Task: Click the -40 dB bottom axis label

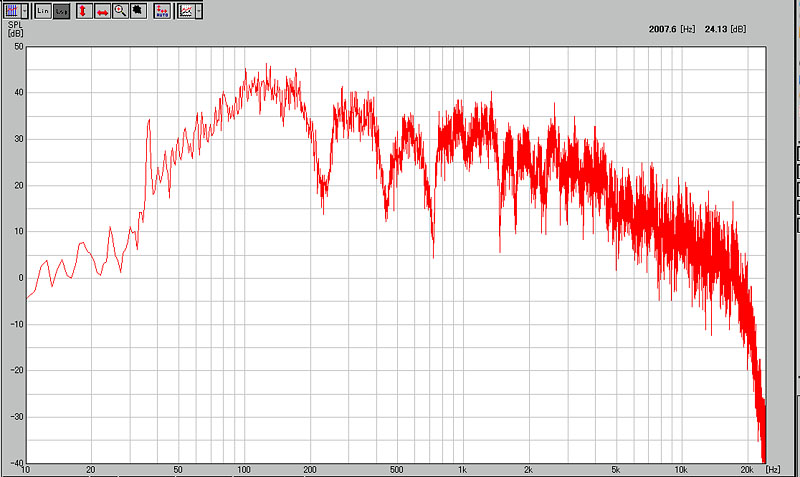Action: [x=17, y=463]
